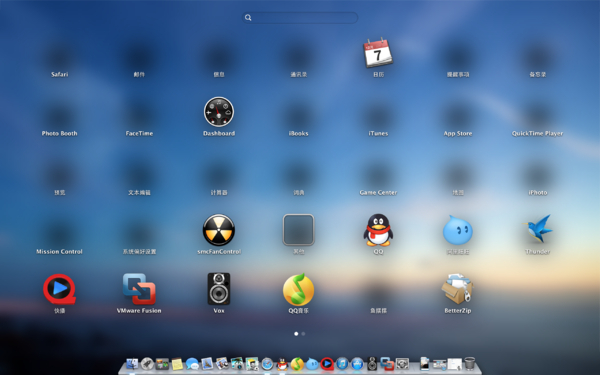Image resolution: width=600 pixels, height=375 pixels.
Task: Click the Game Center label
Action: 378,192
